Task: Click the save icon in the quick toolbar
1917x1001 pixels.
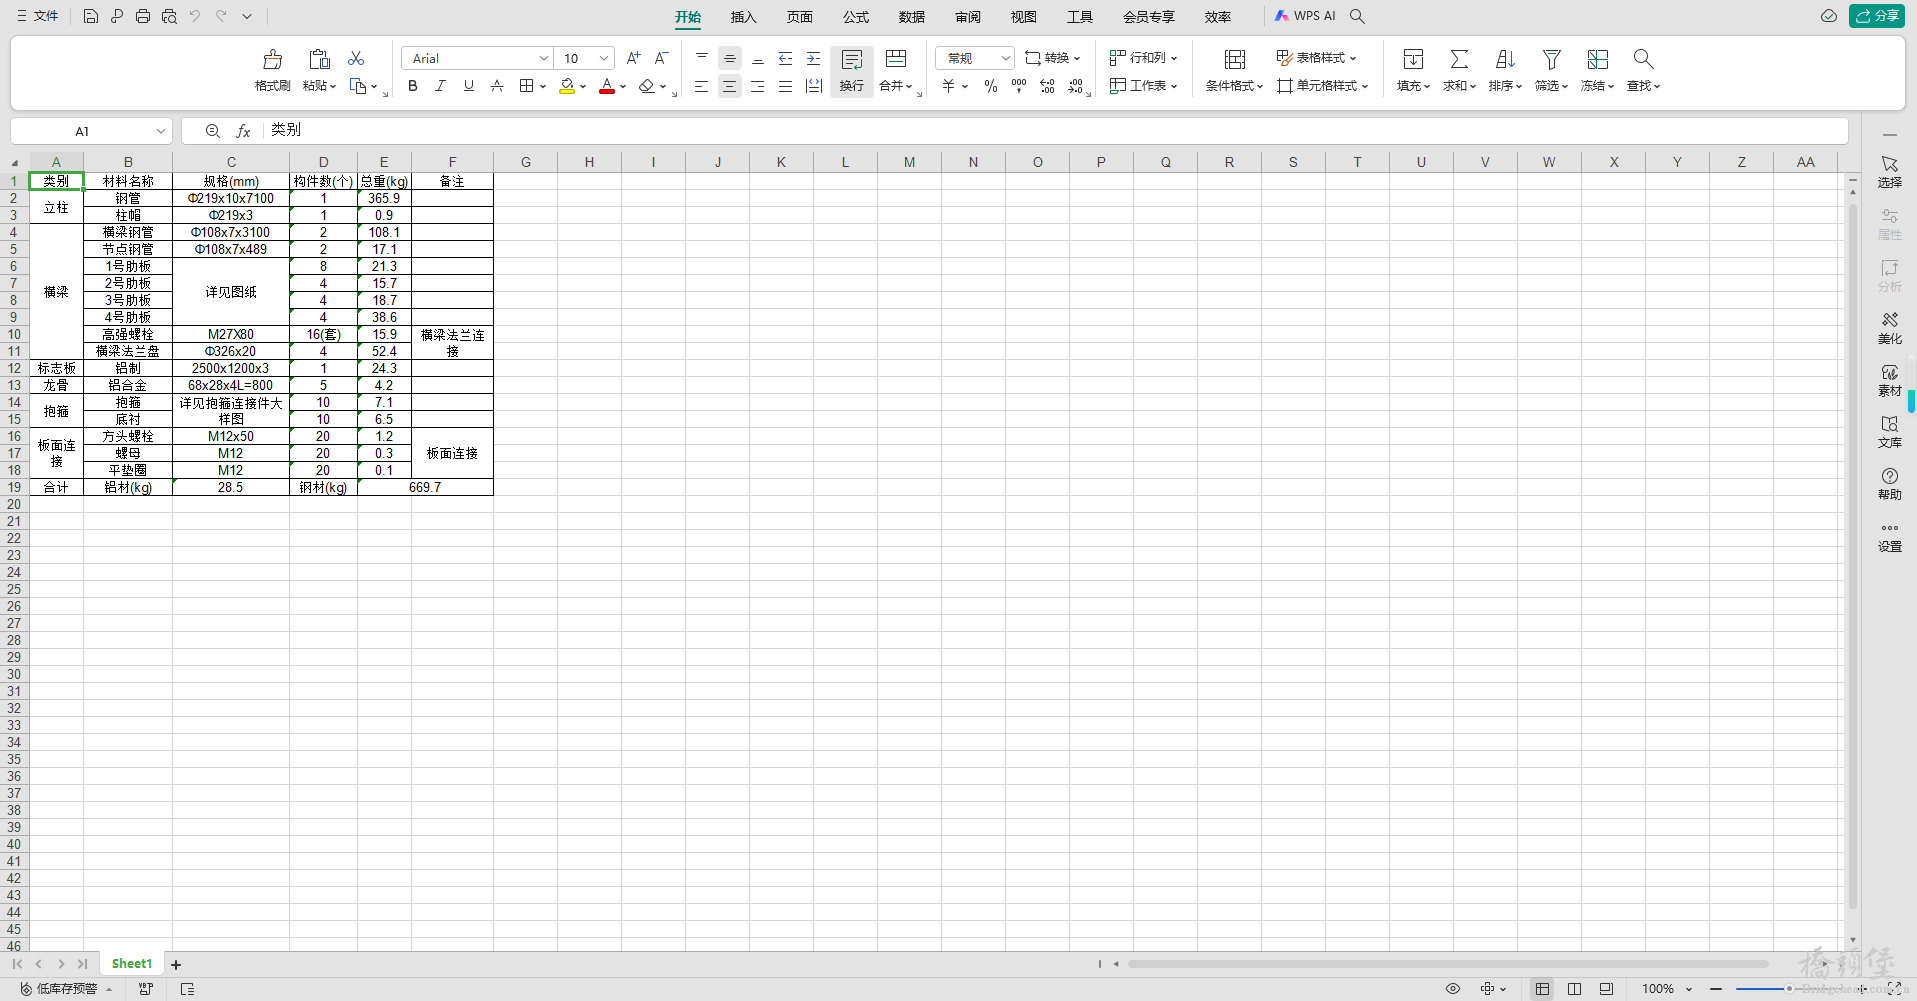Action: pos(90,16)
